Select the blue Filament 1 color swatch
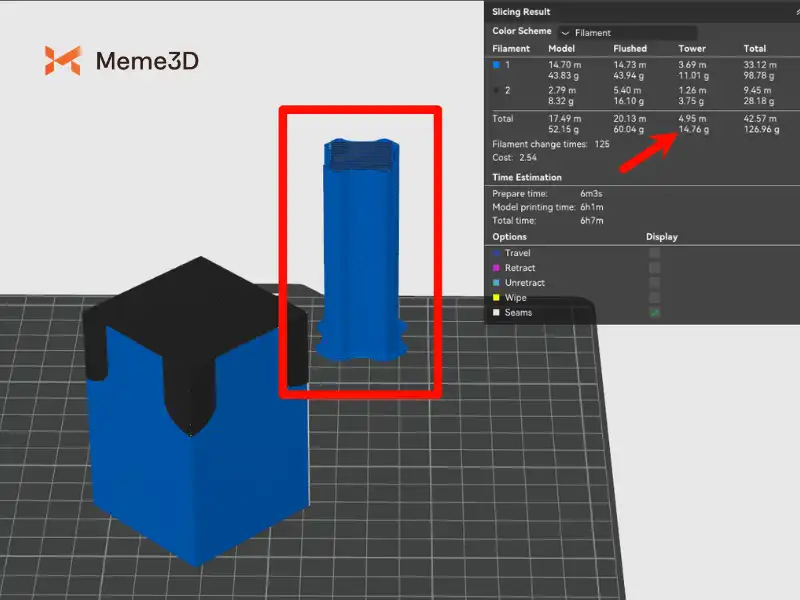This screenshot has height=600, width=800. tap(497, 63)
